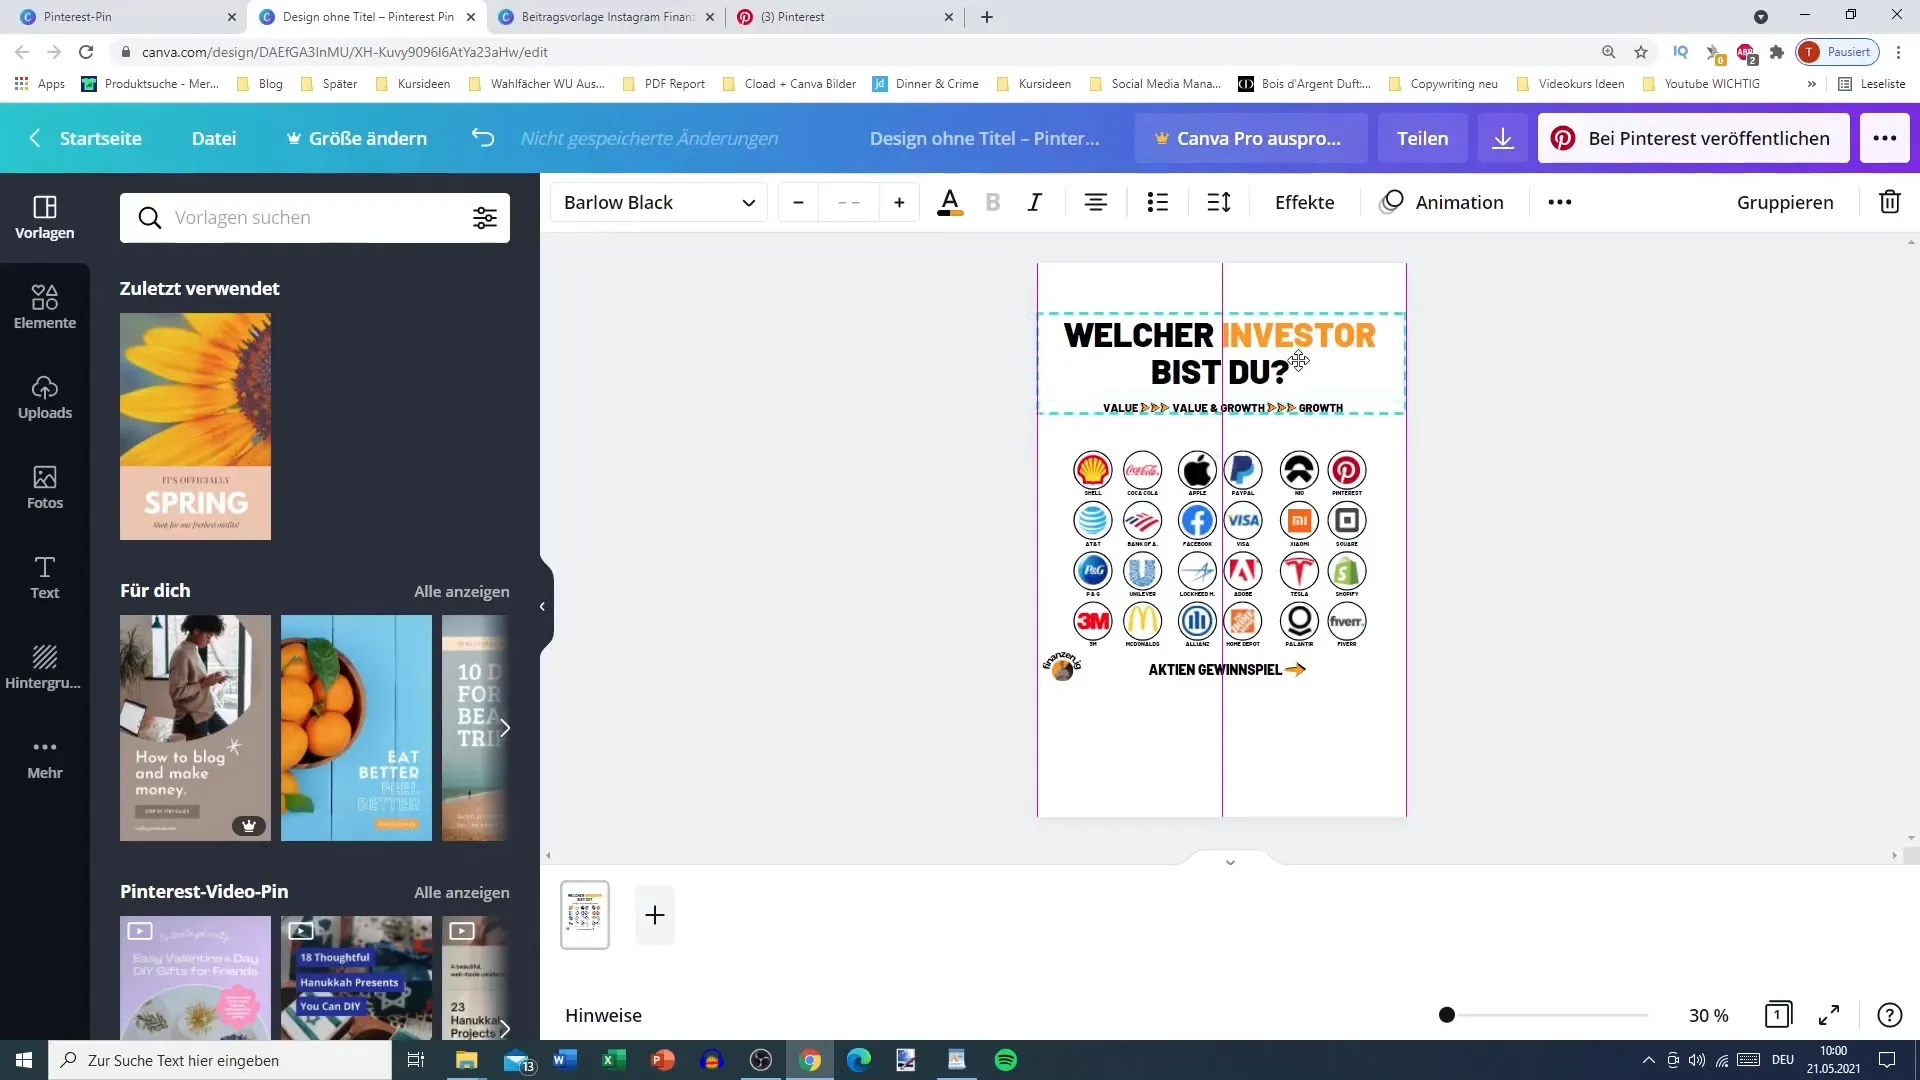Viewport: 1920px width, 1080px height.
Task: Go back to Startseite
Action: [x=85, y=138]
